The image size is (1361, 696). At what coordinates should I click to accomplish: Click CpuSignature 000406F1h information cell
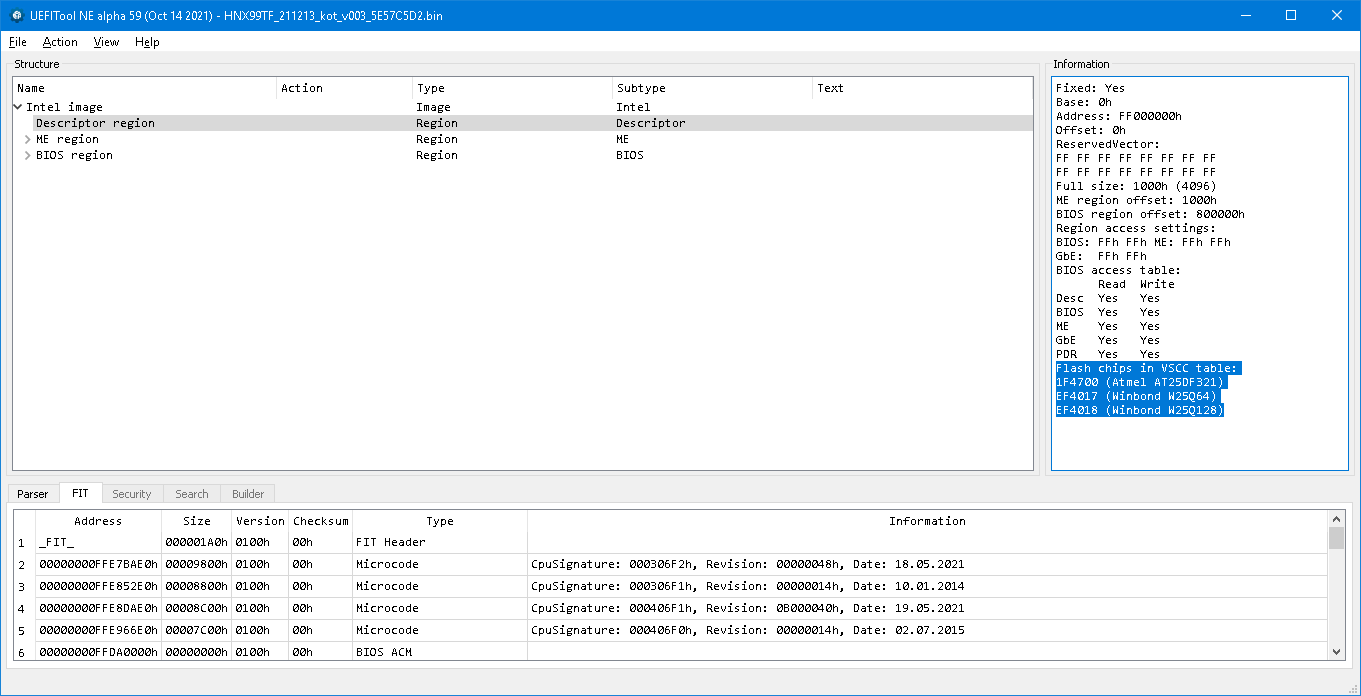click(927, 608)
